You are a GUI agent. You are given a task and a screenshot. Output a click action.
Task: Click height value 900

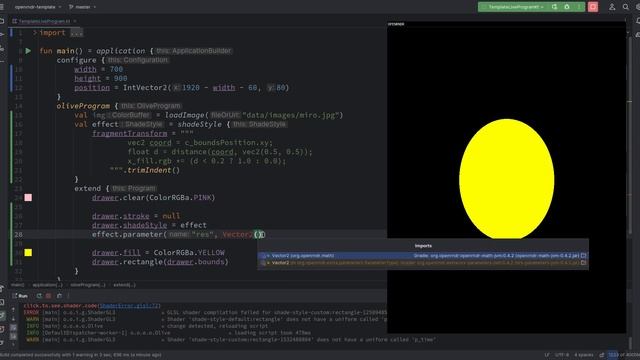pyautogui.click(x=120, y=78)
